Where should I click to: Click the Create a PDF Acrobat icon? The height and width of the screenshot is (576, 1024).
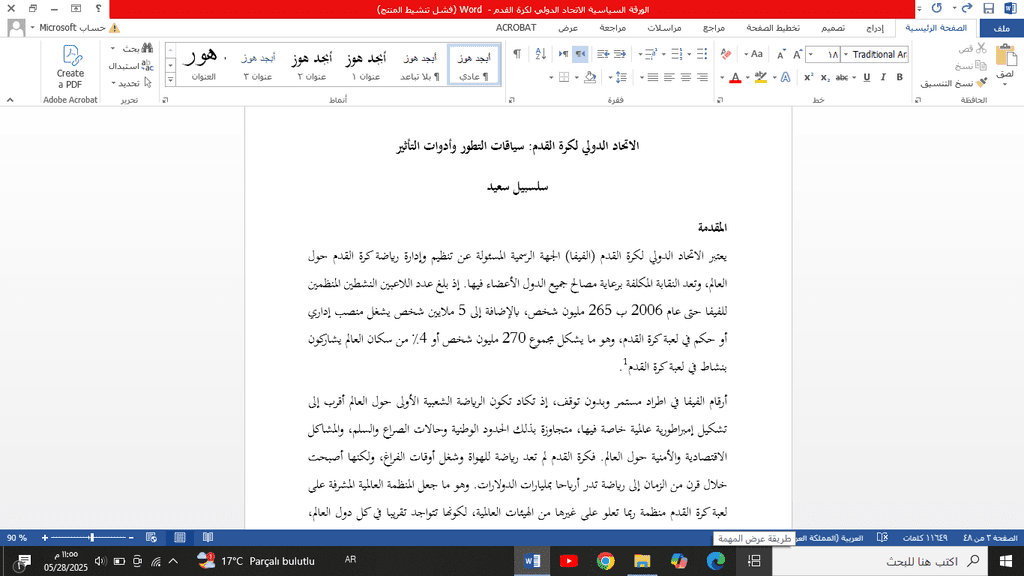71,67
